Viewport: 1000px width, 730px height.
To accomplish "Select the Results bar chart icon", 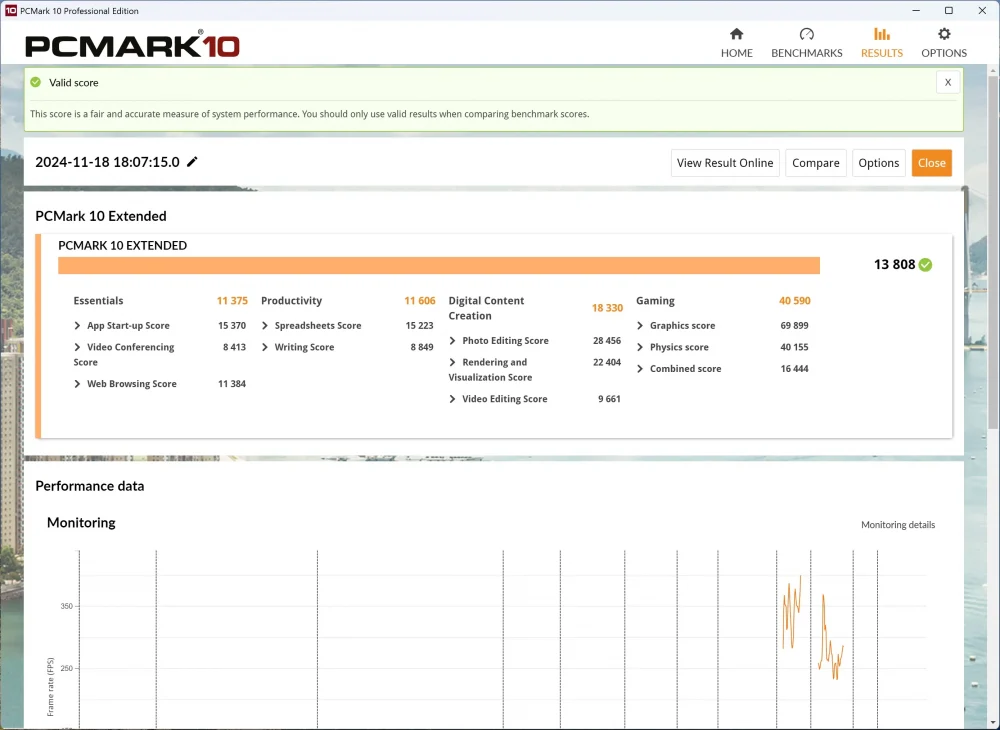I will point(881,34).
